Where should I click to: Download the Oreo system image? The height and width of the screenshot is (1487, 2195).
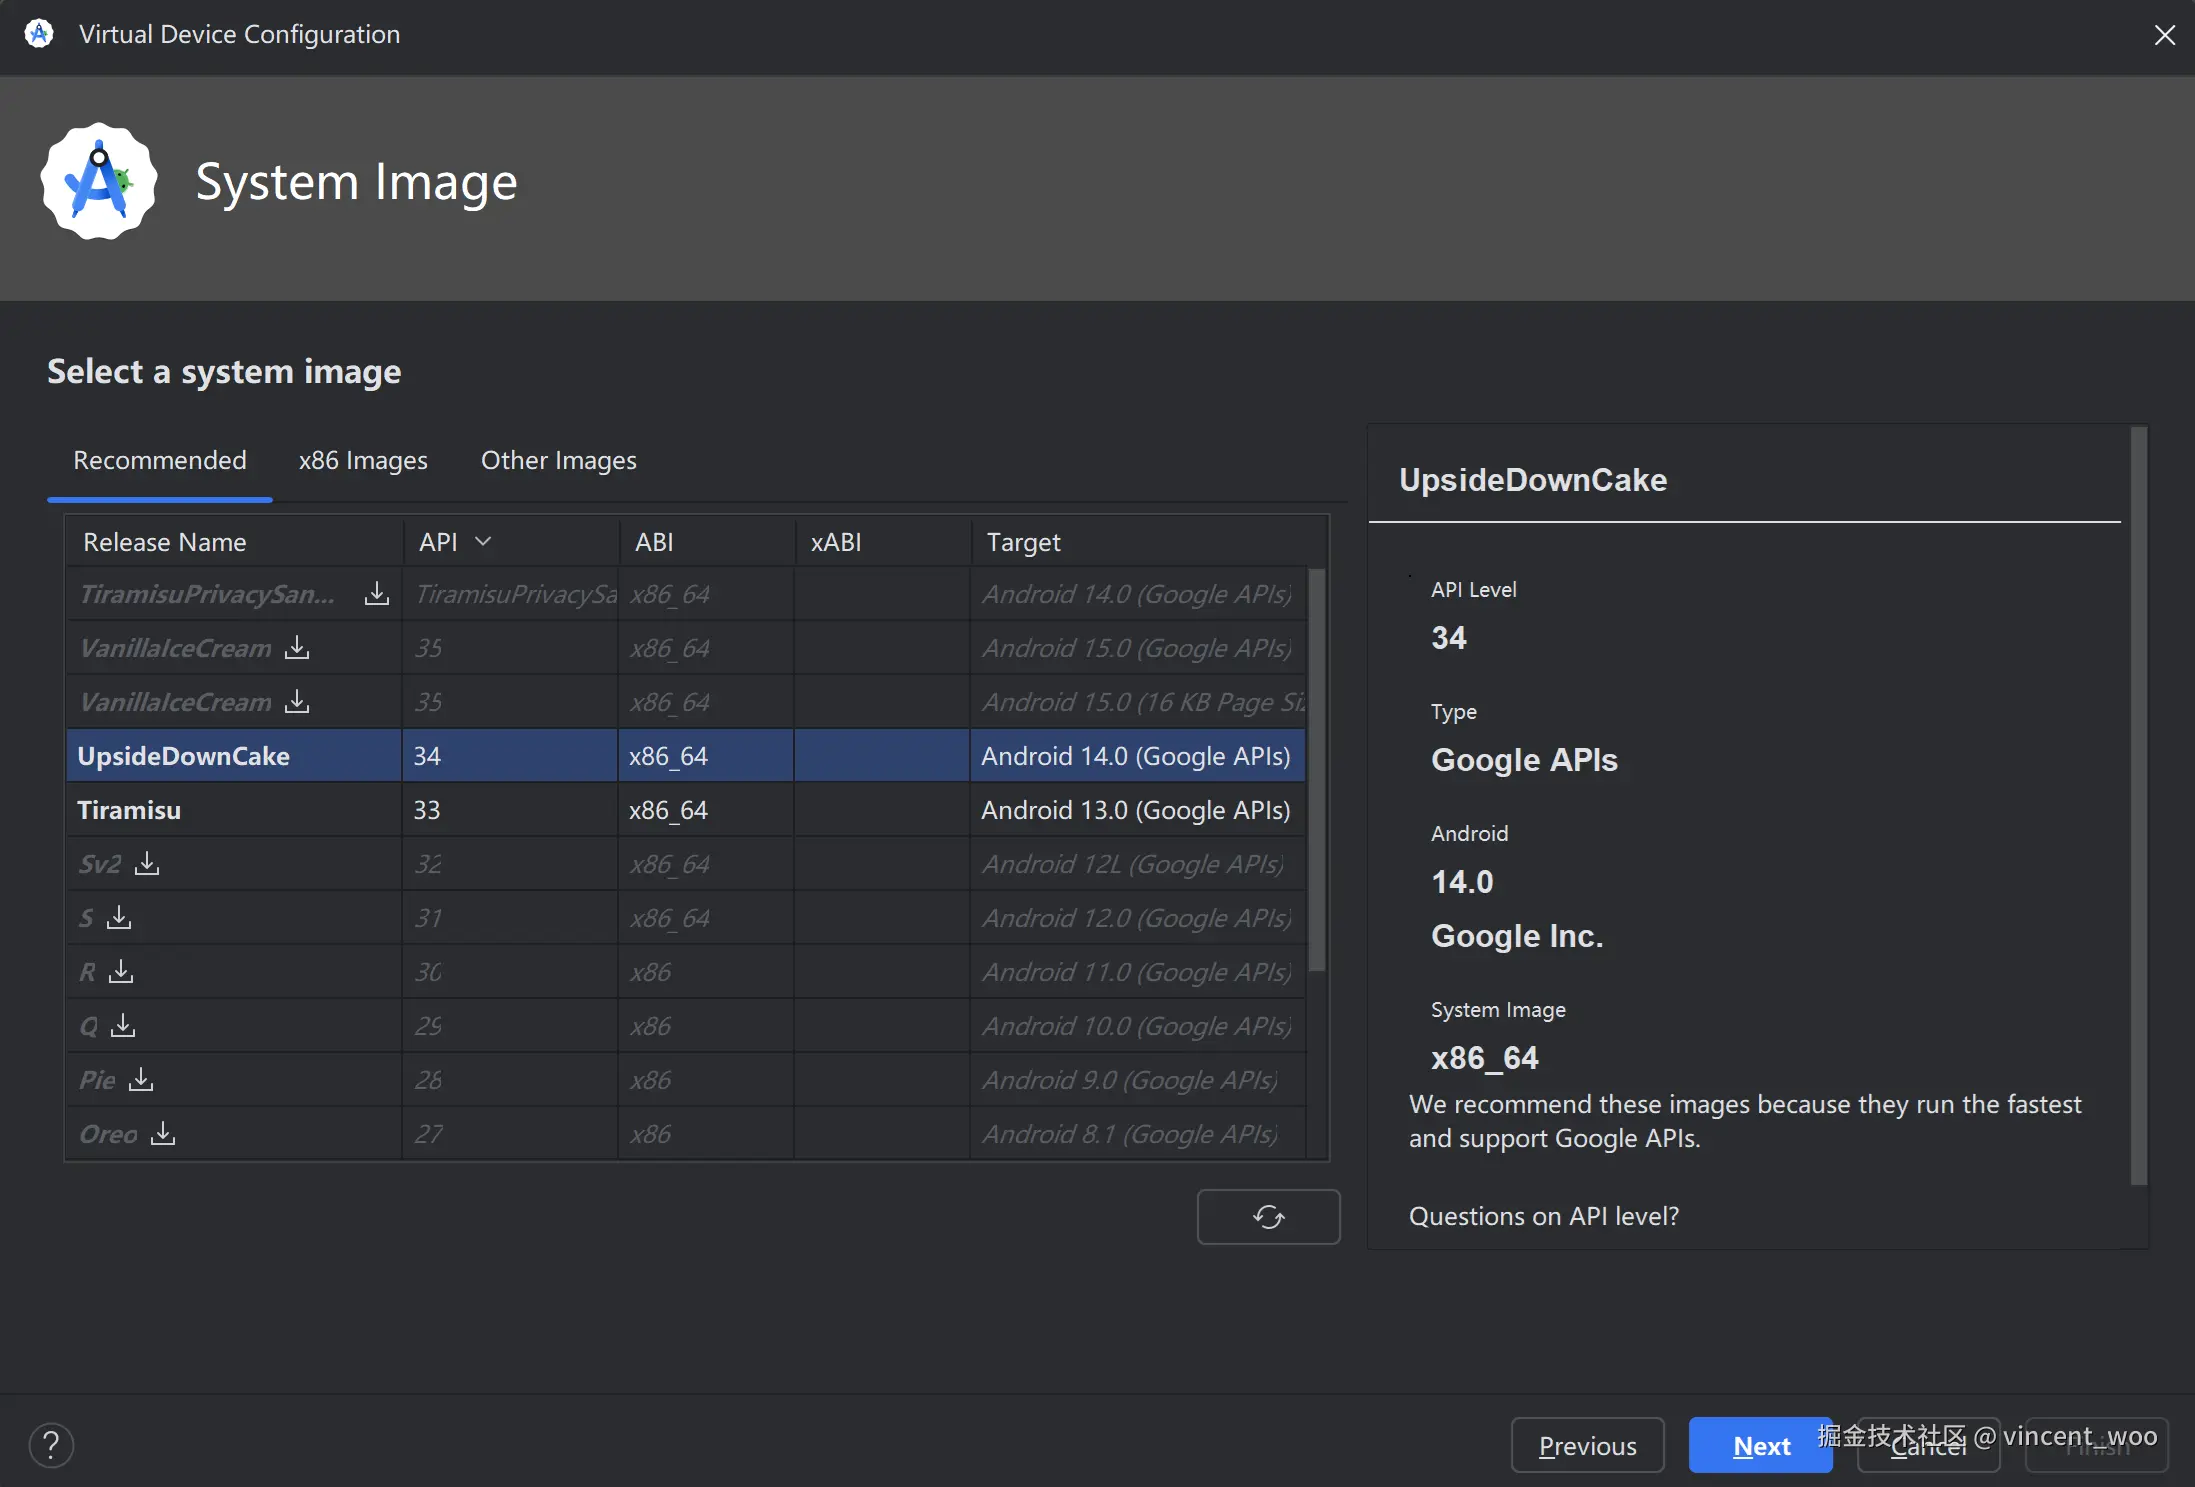(x=163, y=1134)
